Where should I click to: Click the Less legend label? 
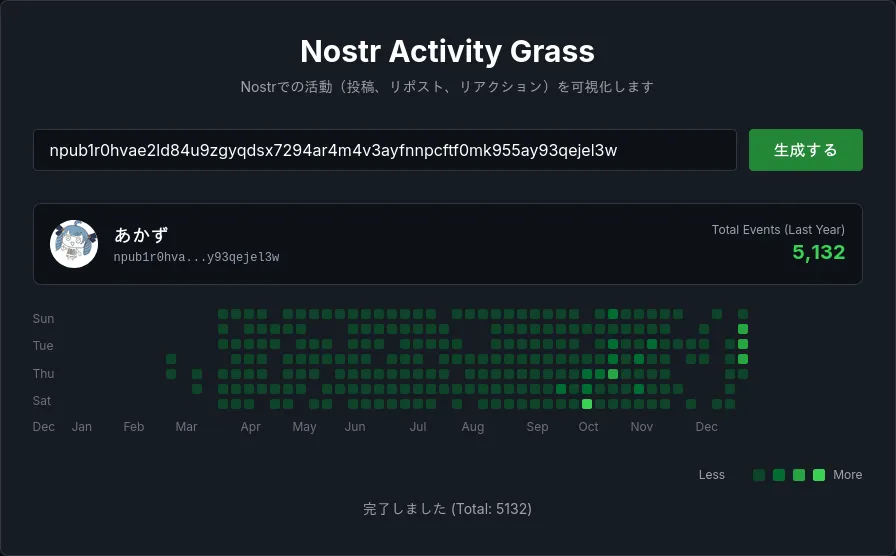pos(711,475)
